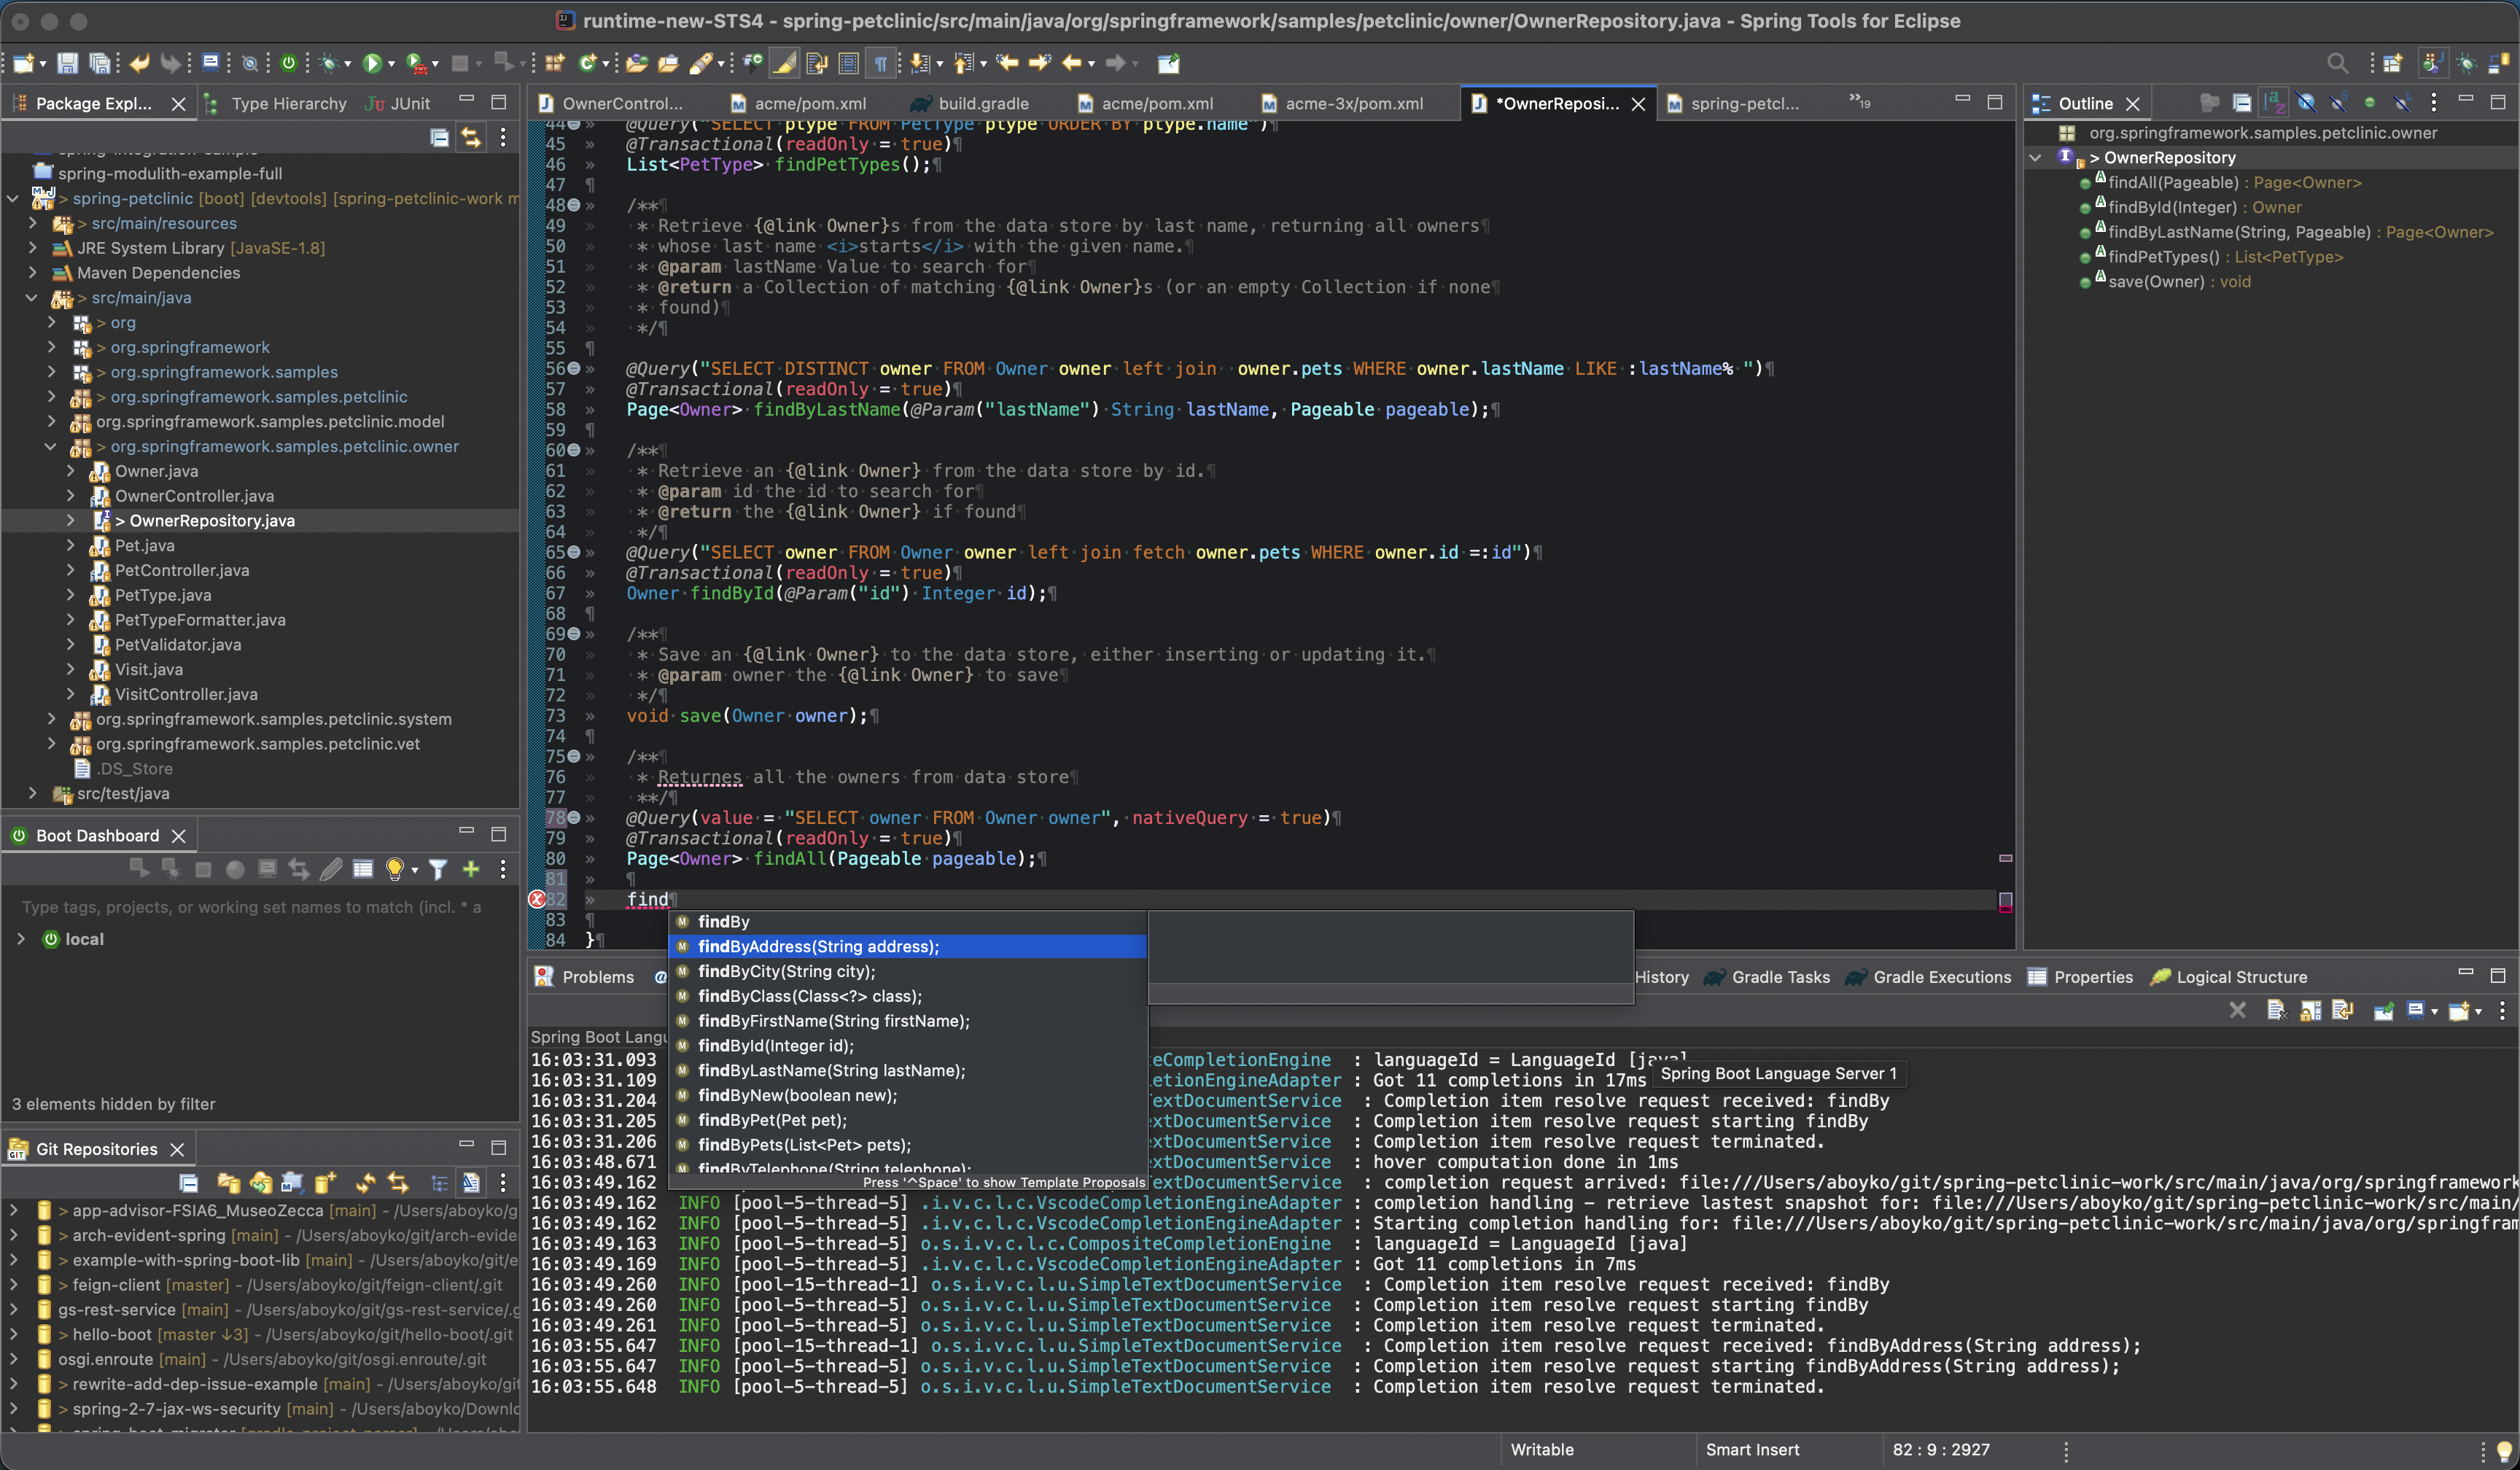Open Outline view menu three dots
Viewport: 2520px width, 1470px height.
click(2434, 103)
